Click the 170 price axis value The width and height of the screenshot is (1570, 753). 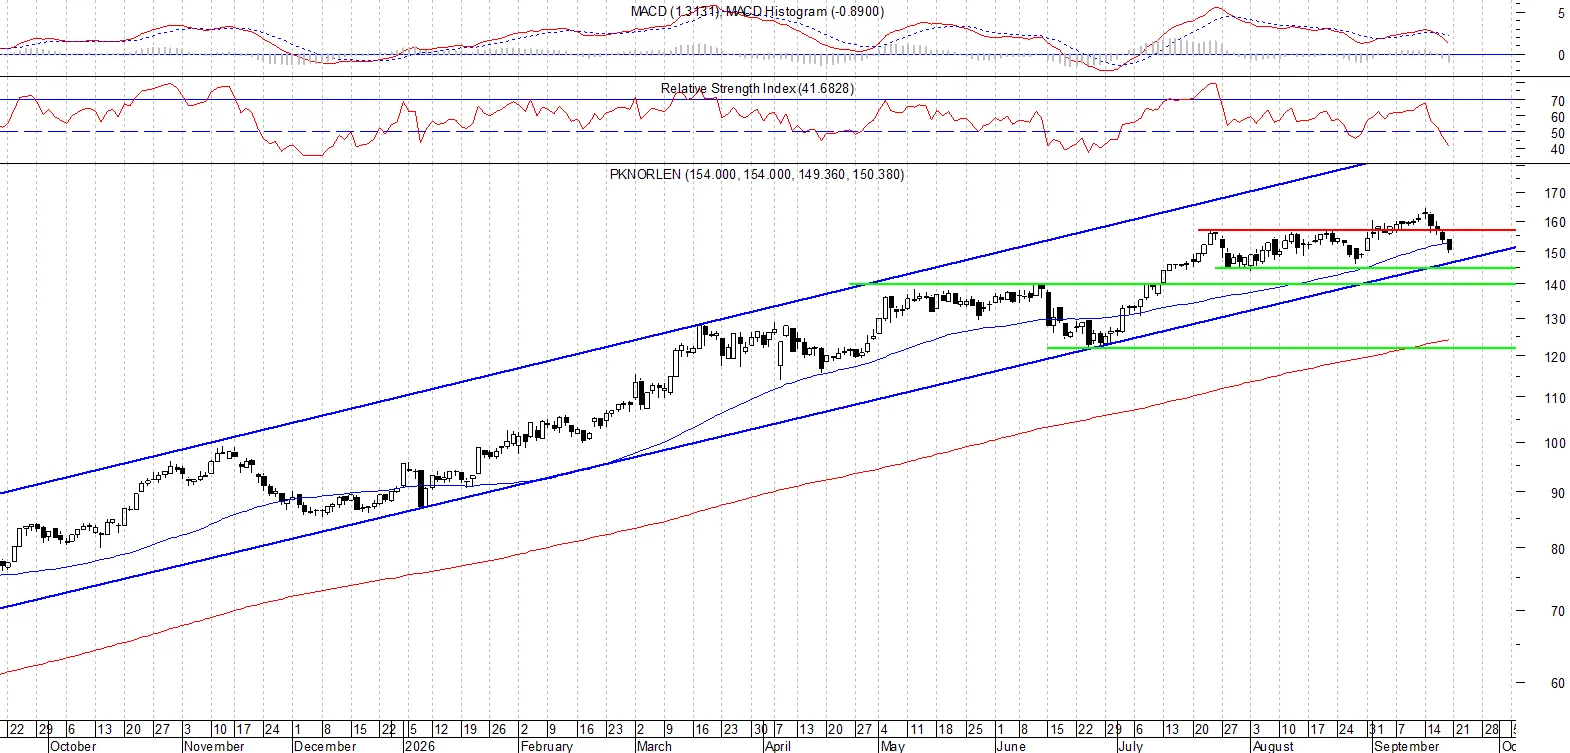click(1555, 193)
